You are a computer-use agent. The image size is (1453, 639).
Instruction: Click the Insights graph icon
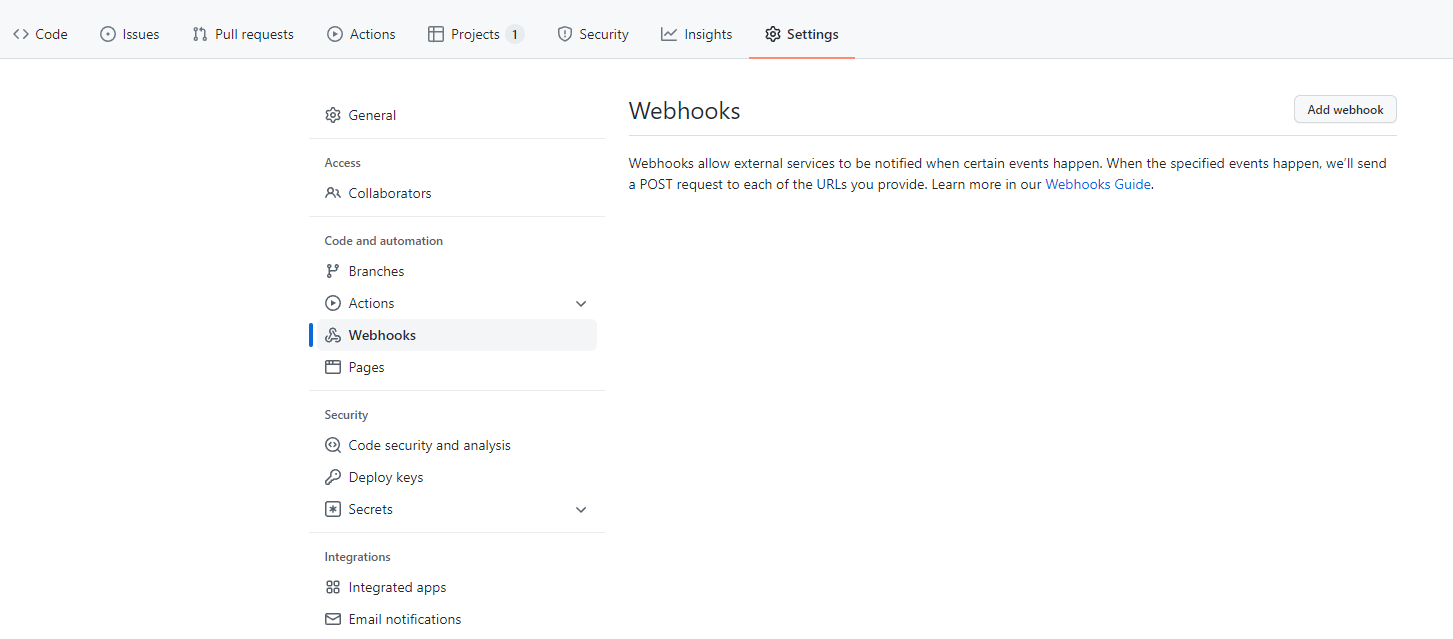(669, 34)
